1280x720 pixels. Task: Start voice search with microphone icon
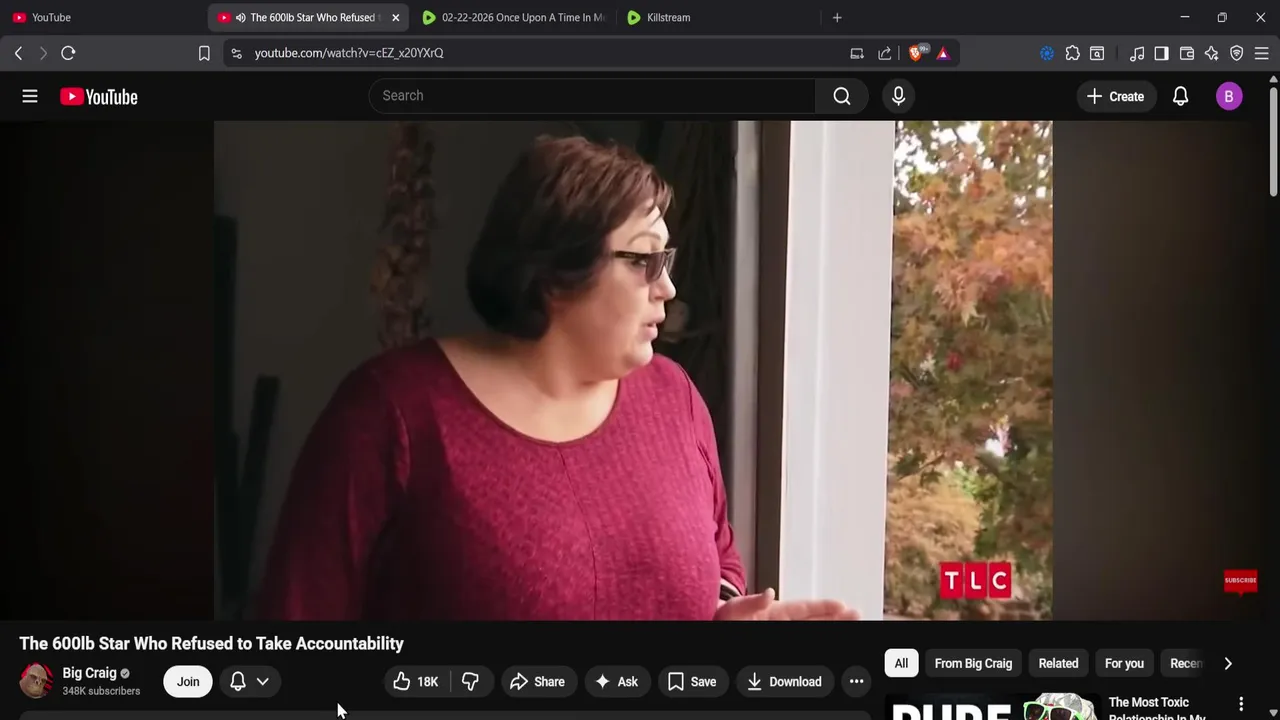coord(898,96)
